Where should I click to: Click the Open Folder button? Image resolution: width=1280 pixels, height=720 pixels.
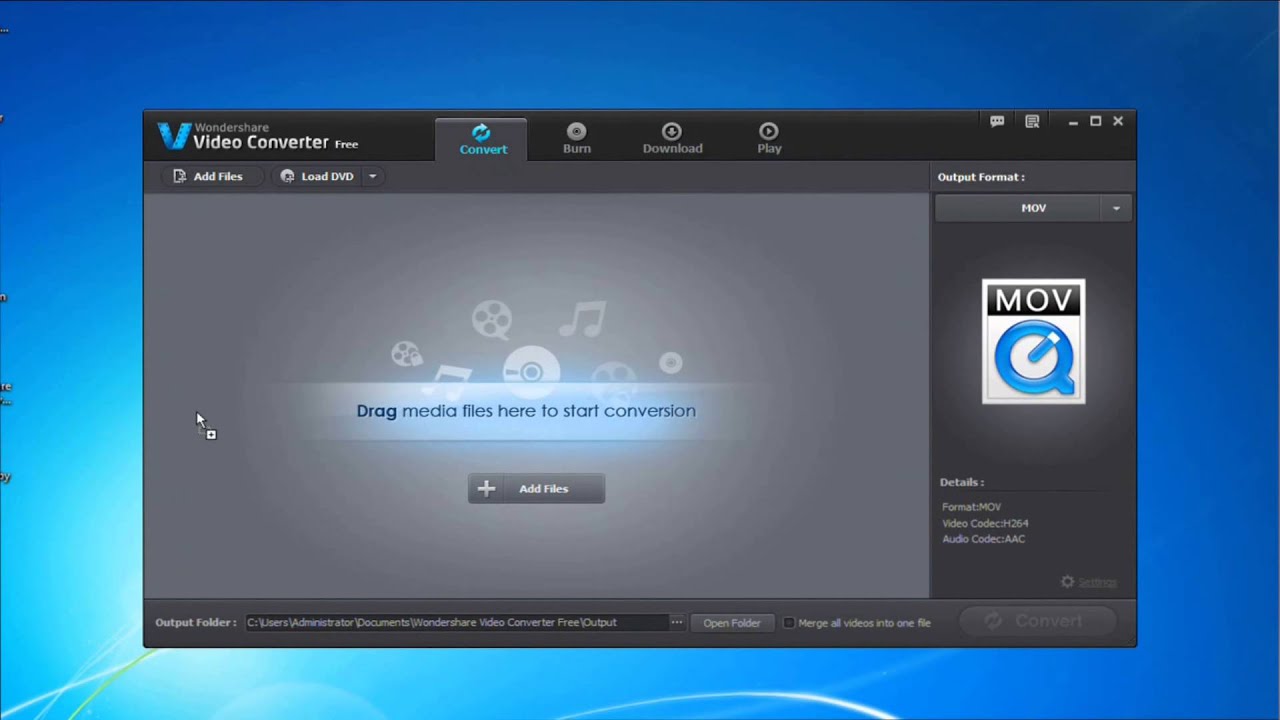click(731, 623)
